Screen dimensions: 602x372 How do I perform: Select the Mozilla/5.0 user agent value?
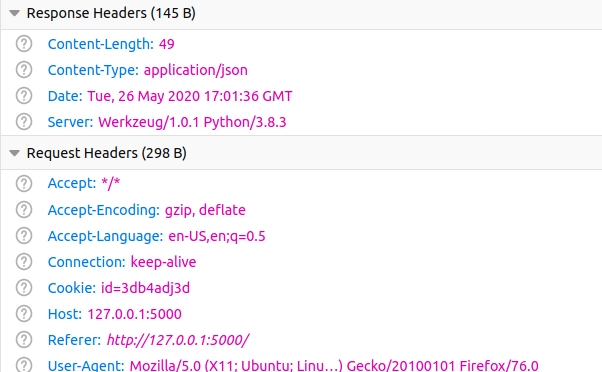coord(334,365)
